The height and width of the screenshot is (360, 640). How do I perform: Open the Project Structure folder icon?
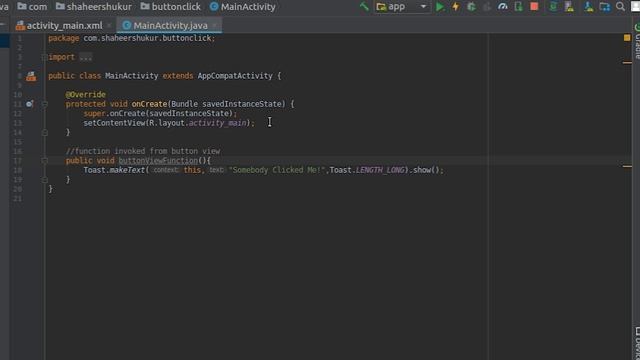pos(604,7)
